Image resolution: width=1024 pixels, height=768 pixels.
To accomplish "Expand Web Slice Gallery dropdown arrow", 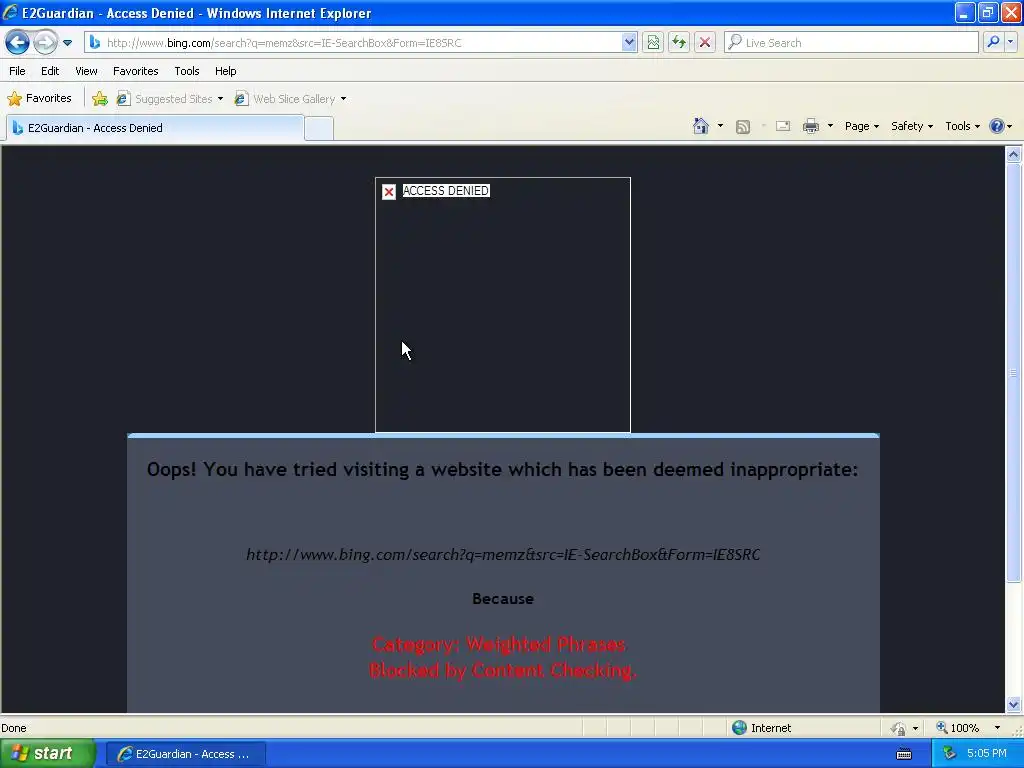I will tap(344, 99).
